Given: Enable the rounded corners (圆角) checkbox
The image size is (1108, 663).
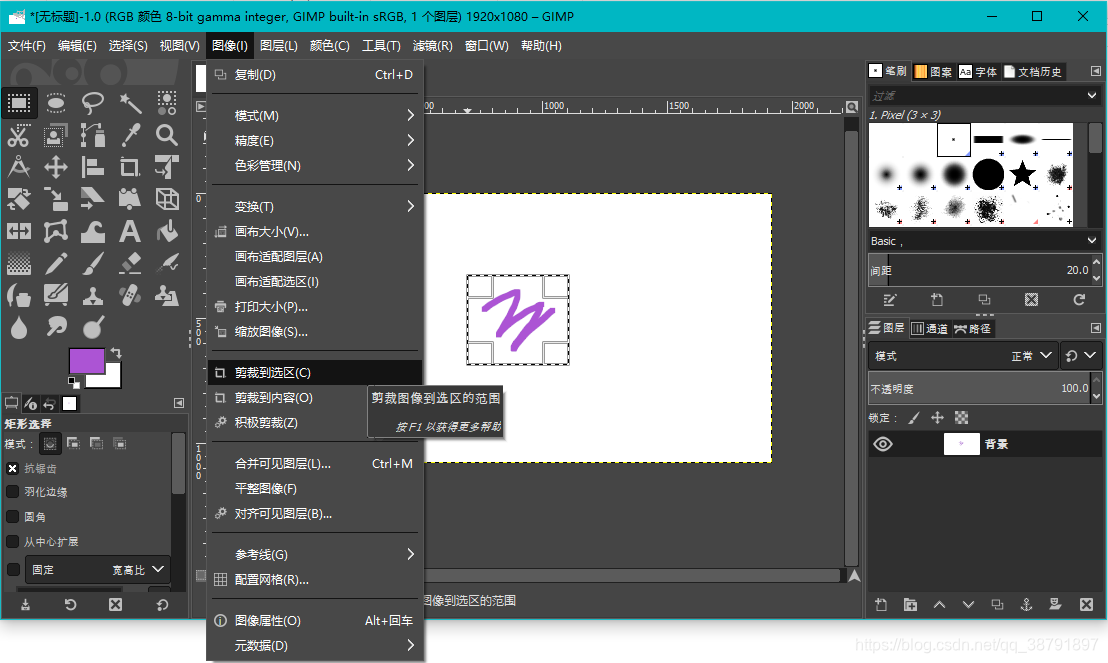Looking at the screenshot, I should [x=12, y=517].
